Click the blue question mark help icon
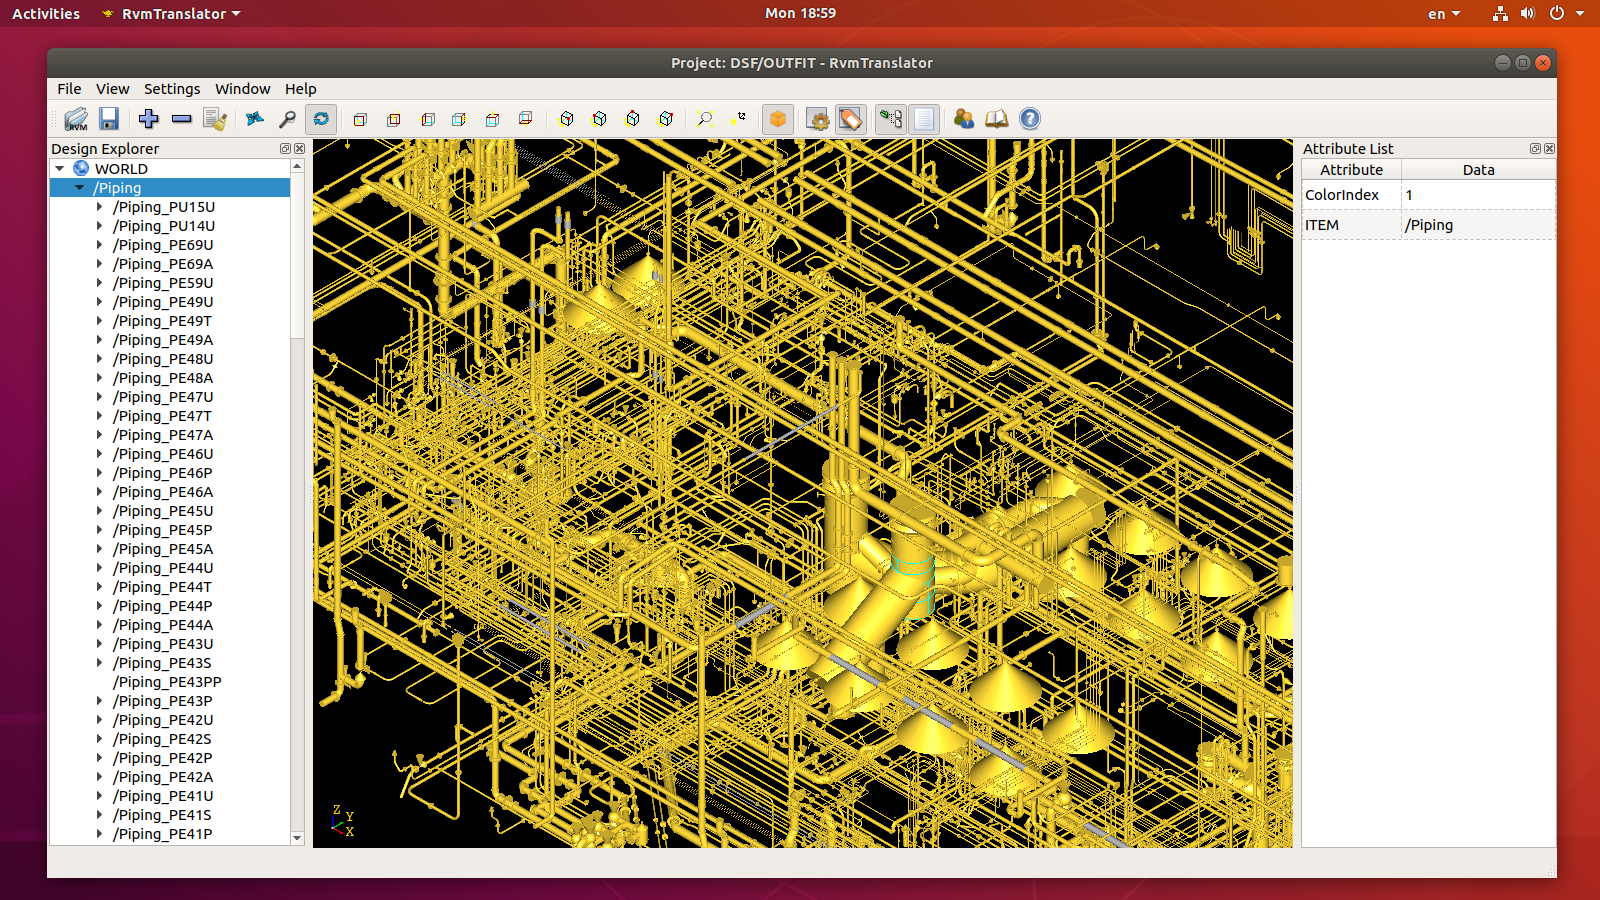 (1029, 119)
